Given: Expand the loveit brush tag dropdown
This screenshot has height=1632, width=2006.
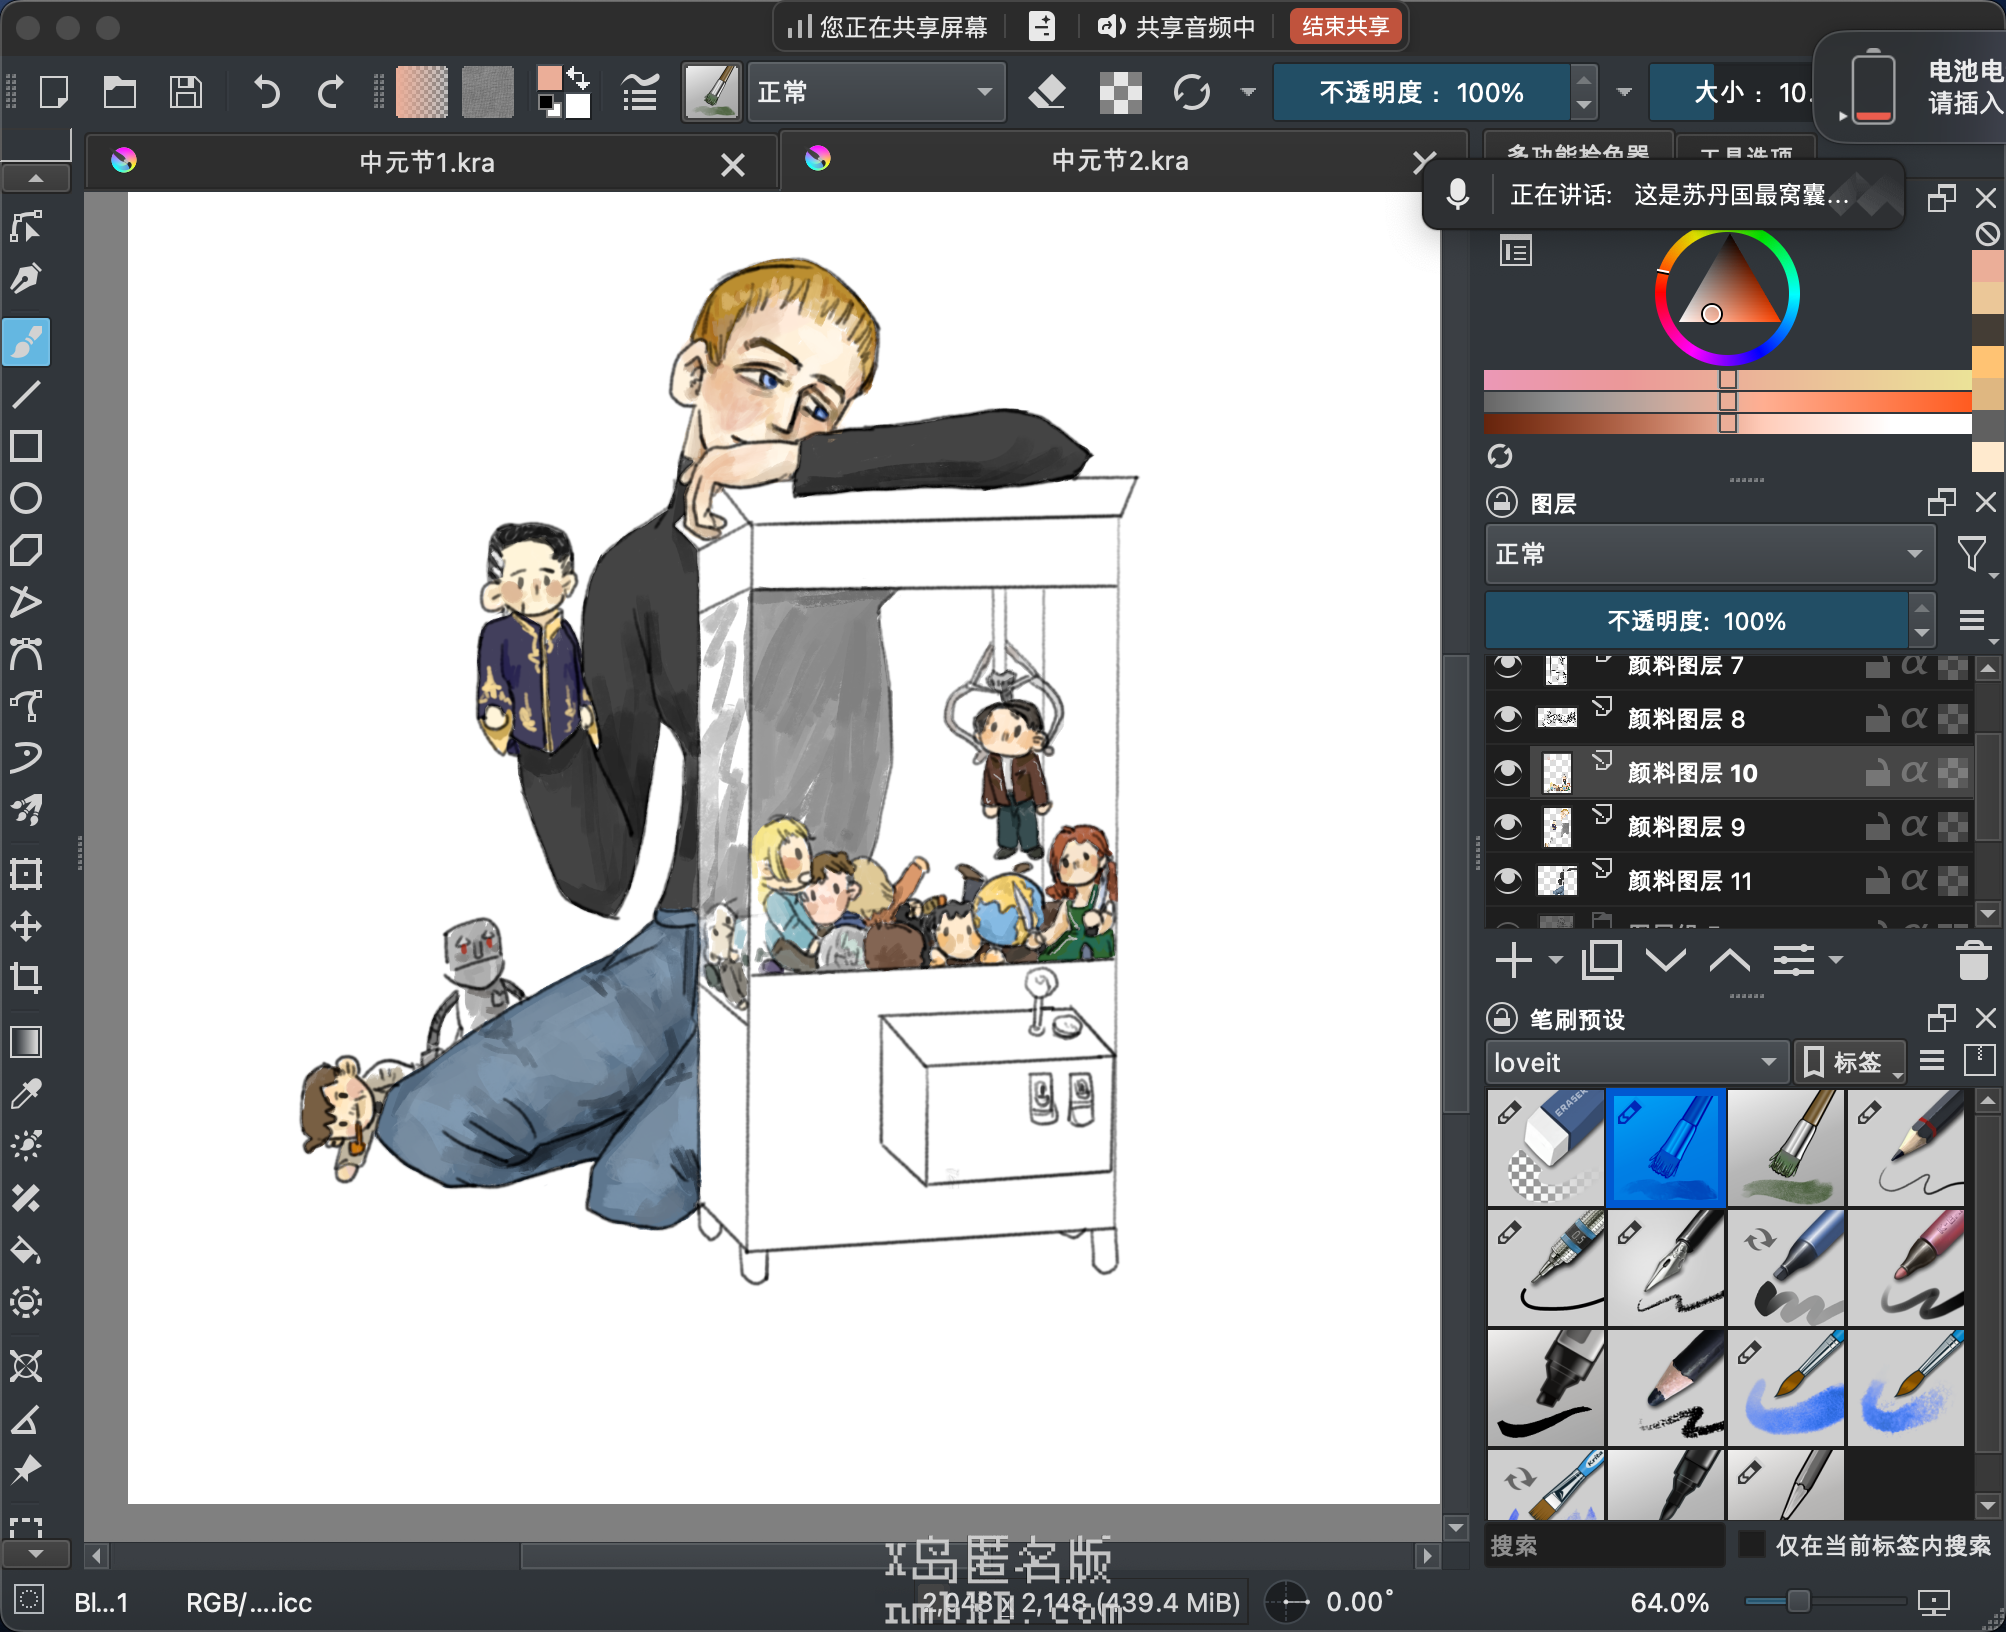Looking at the screenshot, I should (1635, 1062).
